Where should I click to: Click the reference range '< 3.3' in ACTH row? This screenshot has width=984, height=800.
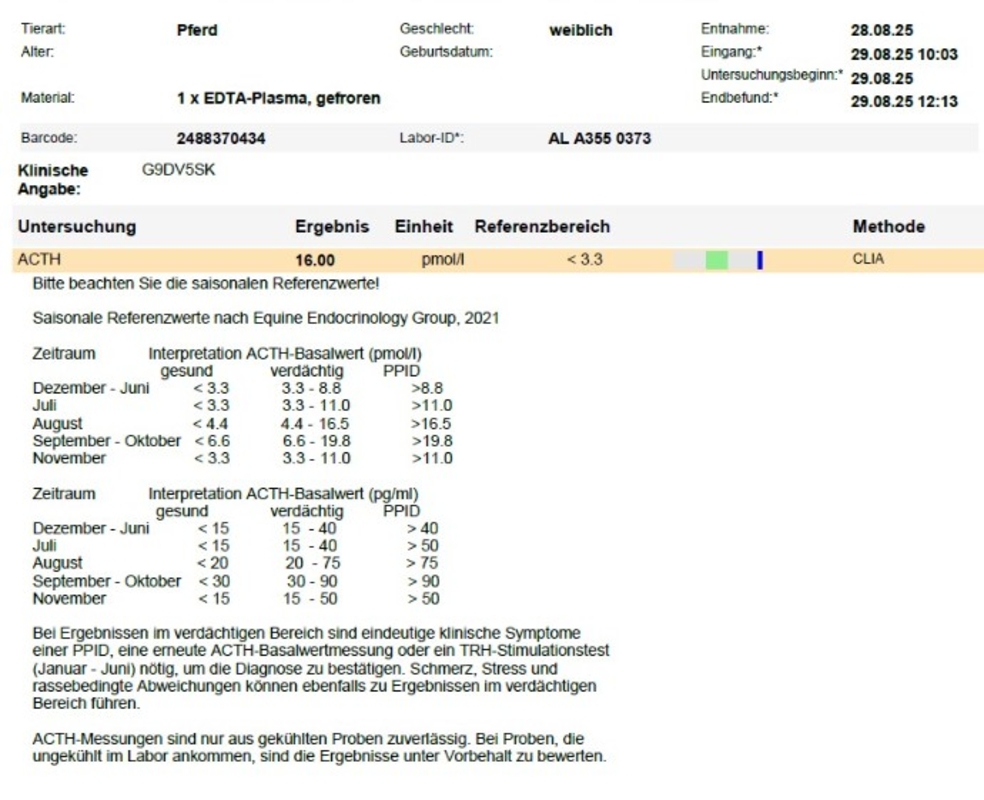pos(585,259)
